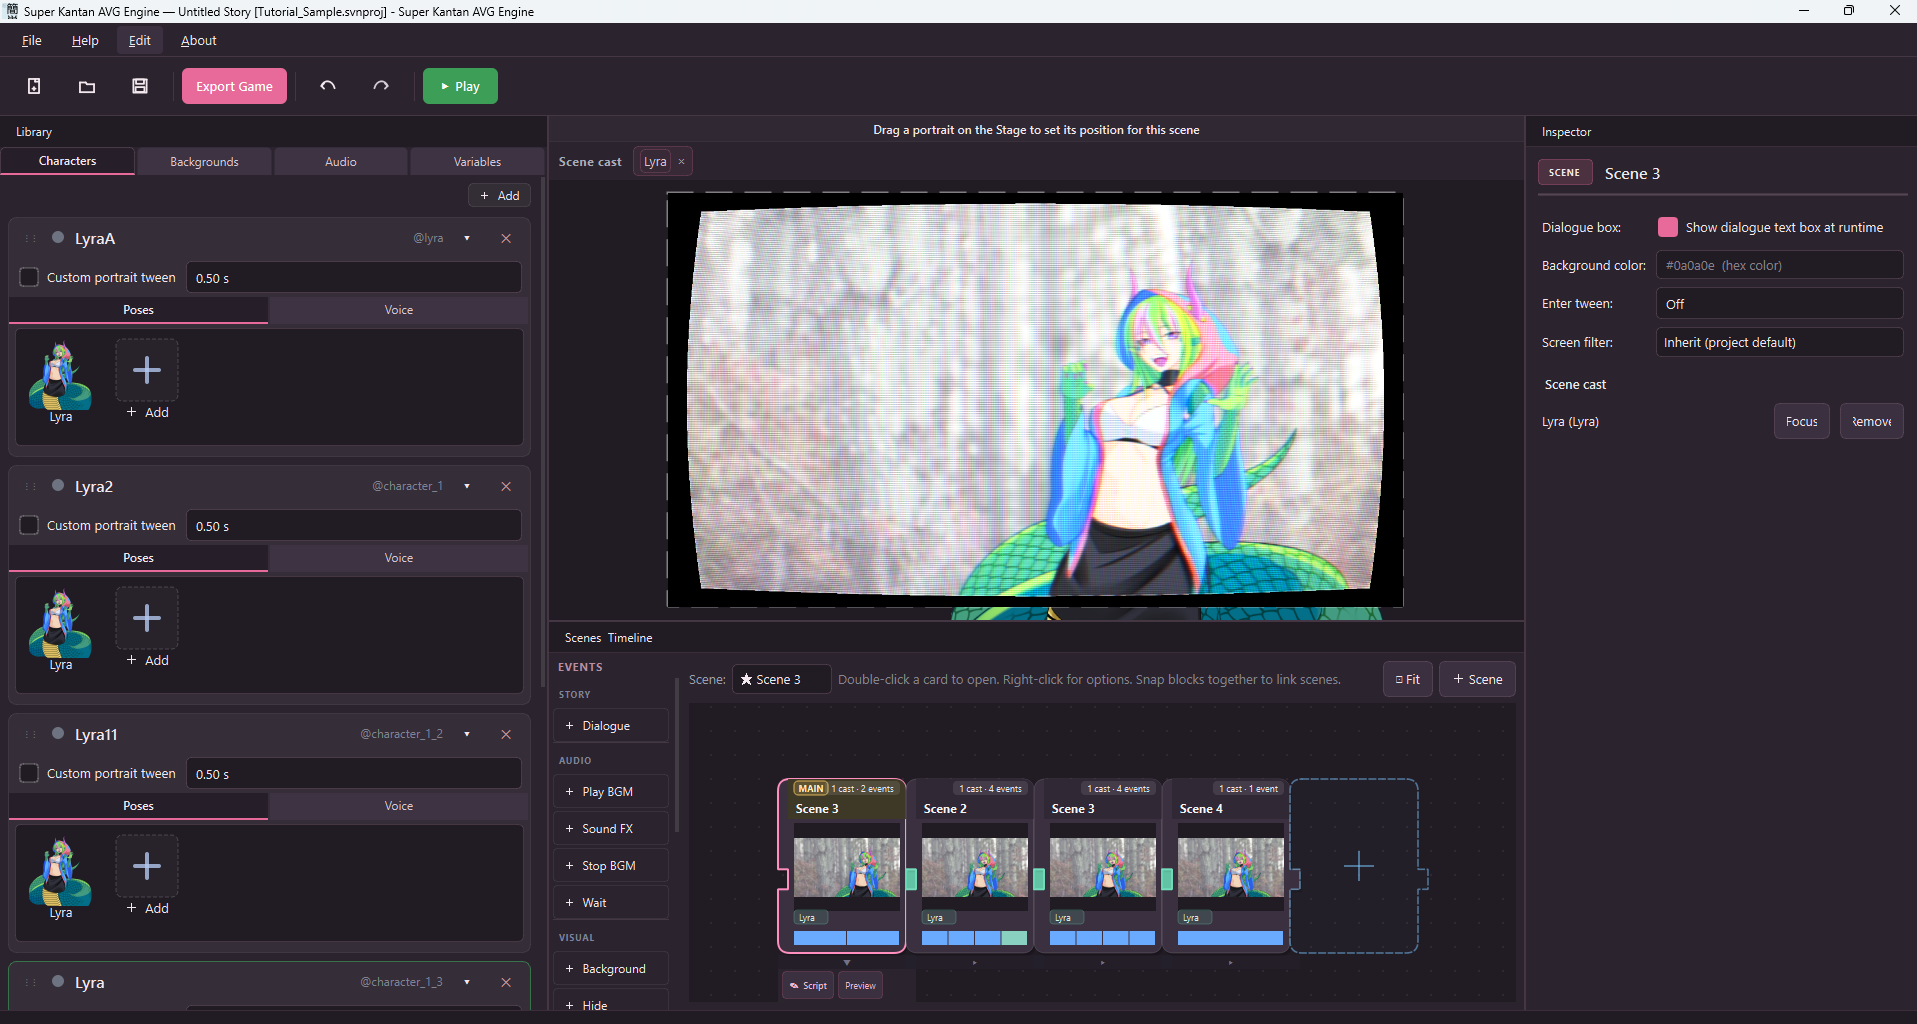Screen dimensions: 1917x1024
Task: Select the Scene 2 card thumbnail
Action: 975,867
